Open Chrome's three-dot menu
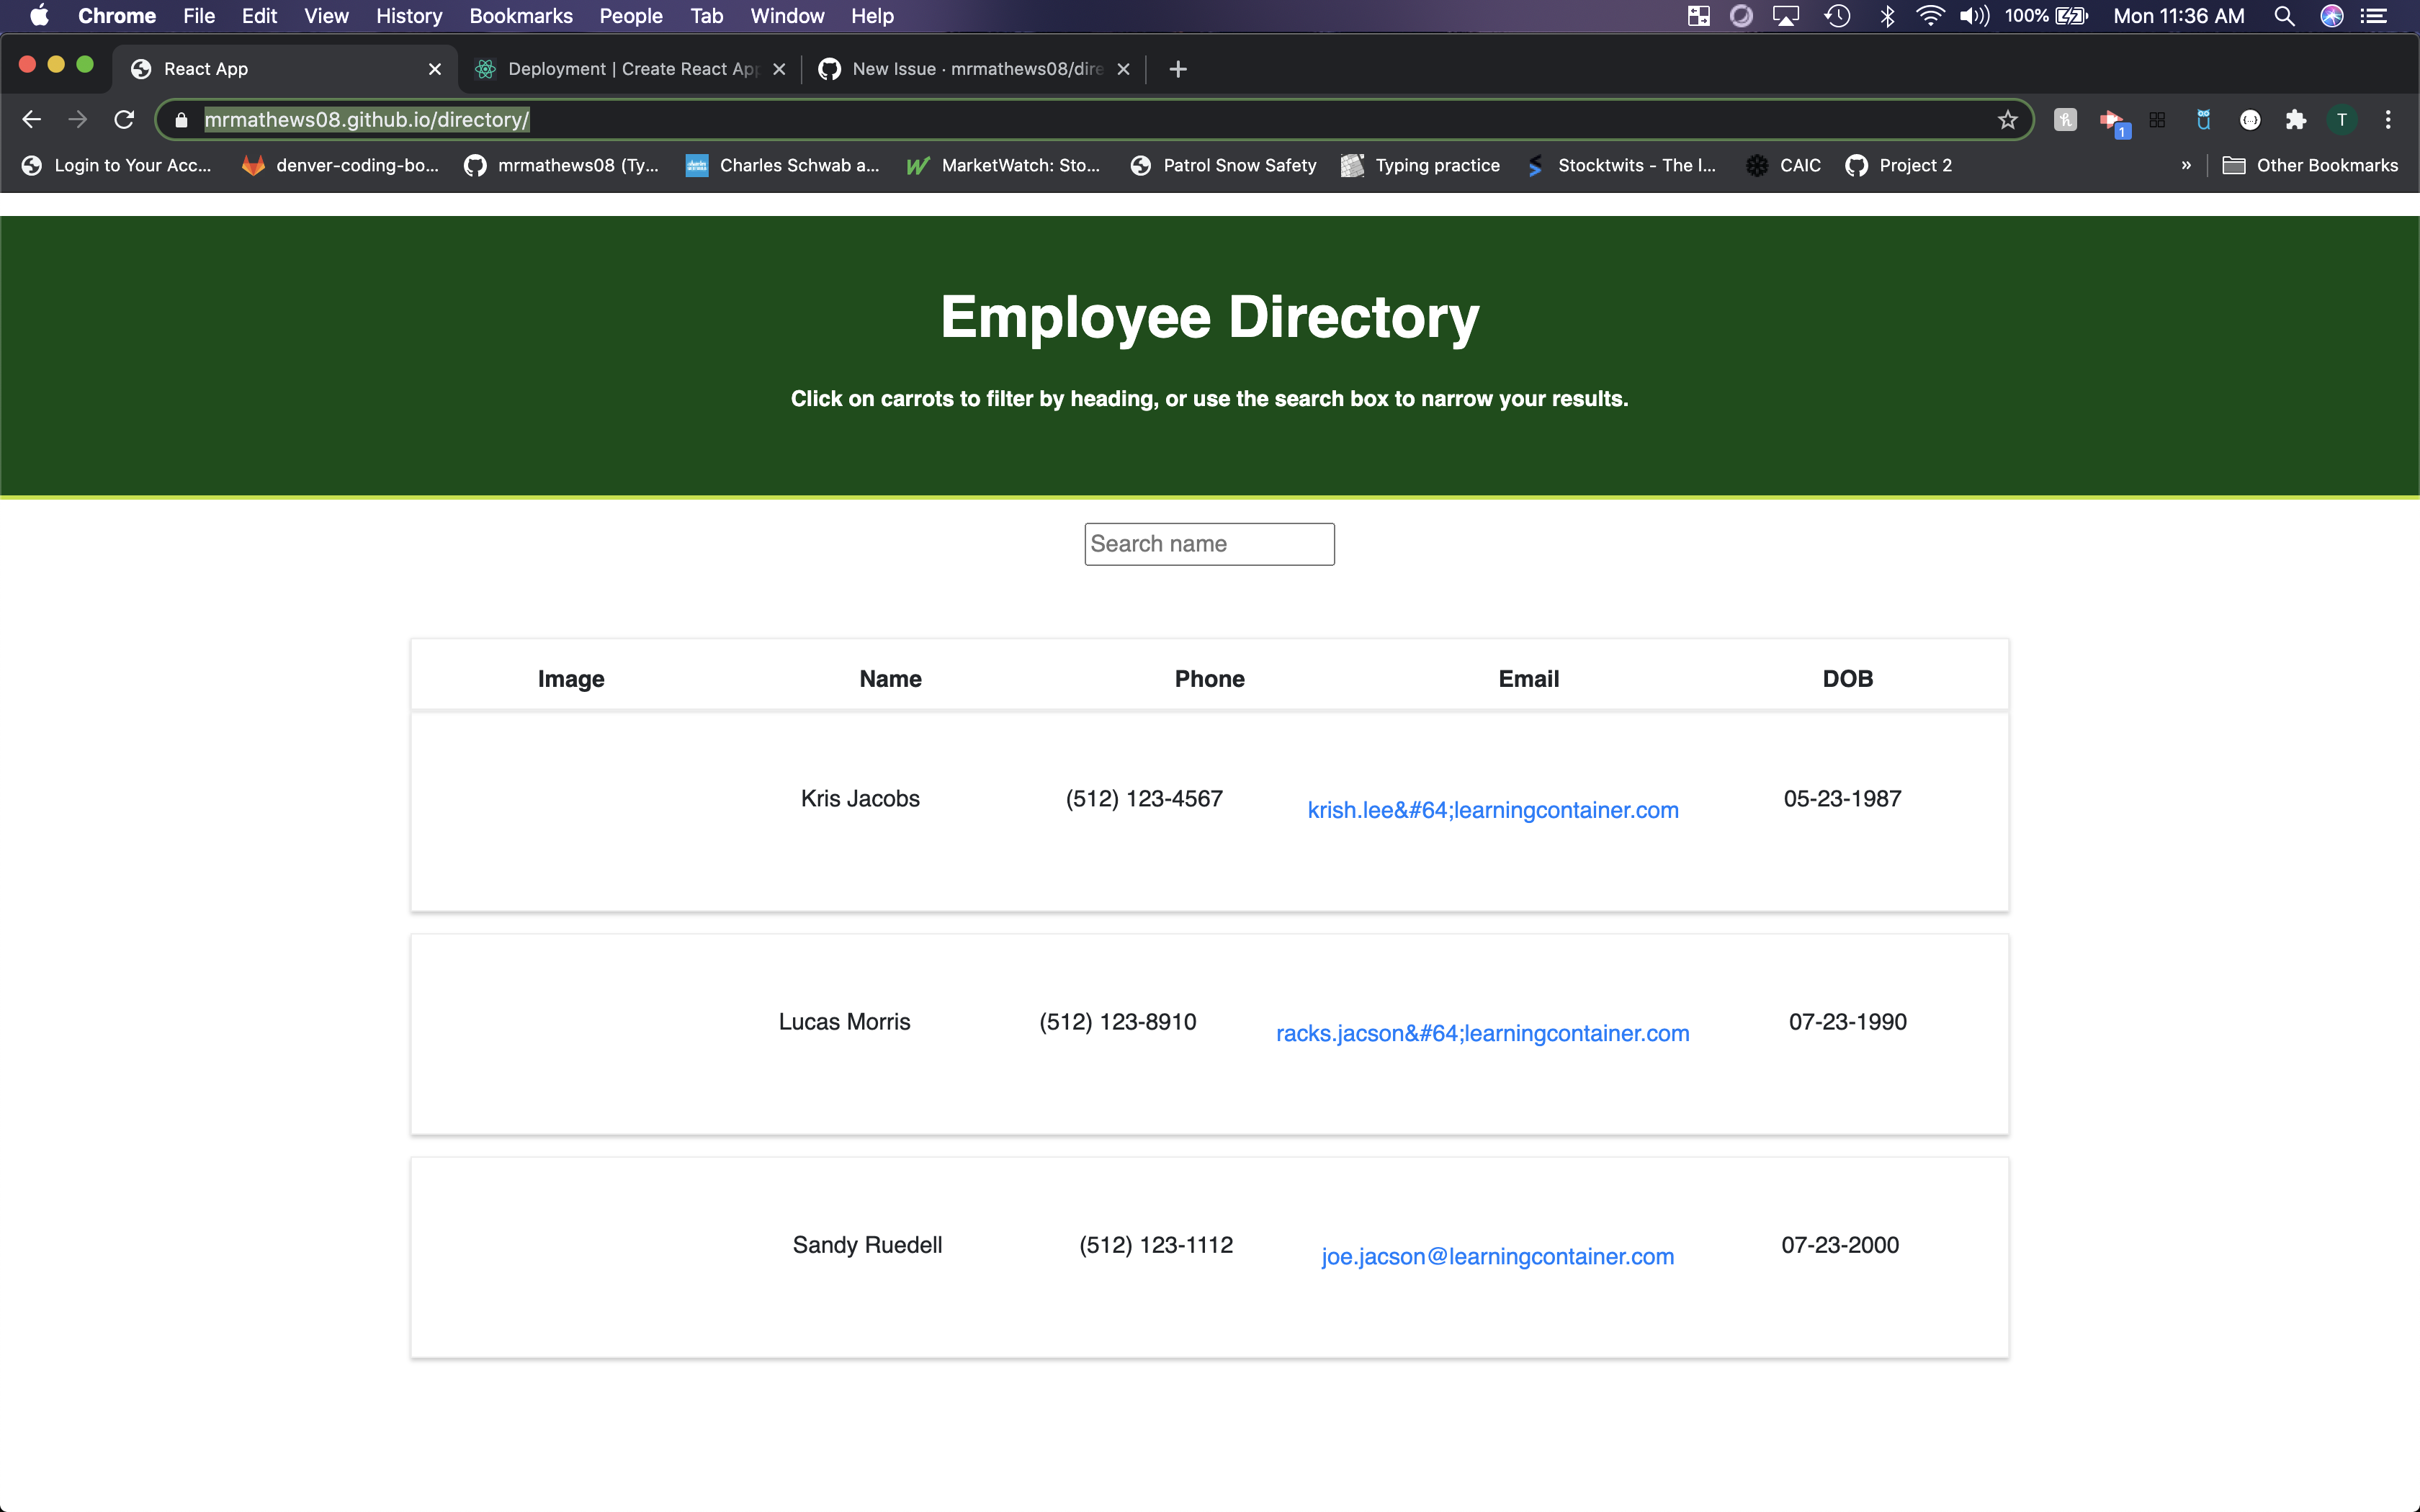 click(x=2388, y=119)
